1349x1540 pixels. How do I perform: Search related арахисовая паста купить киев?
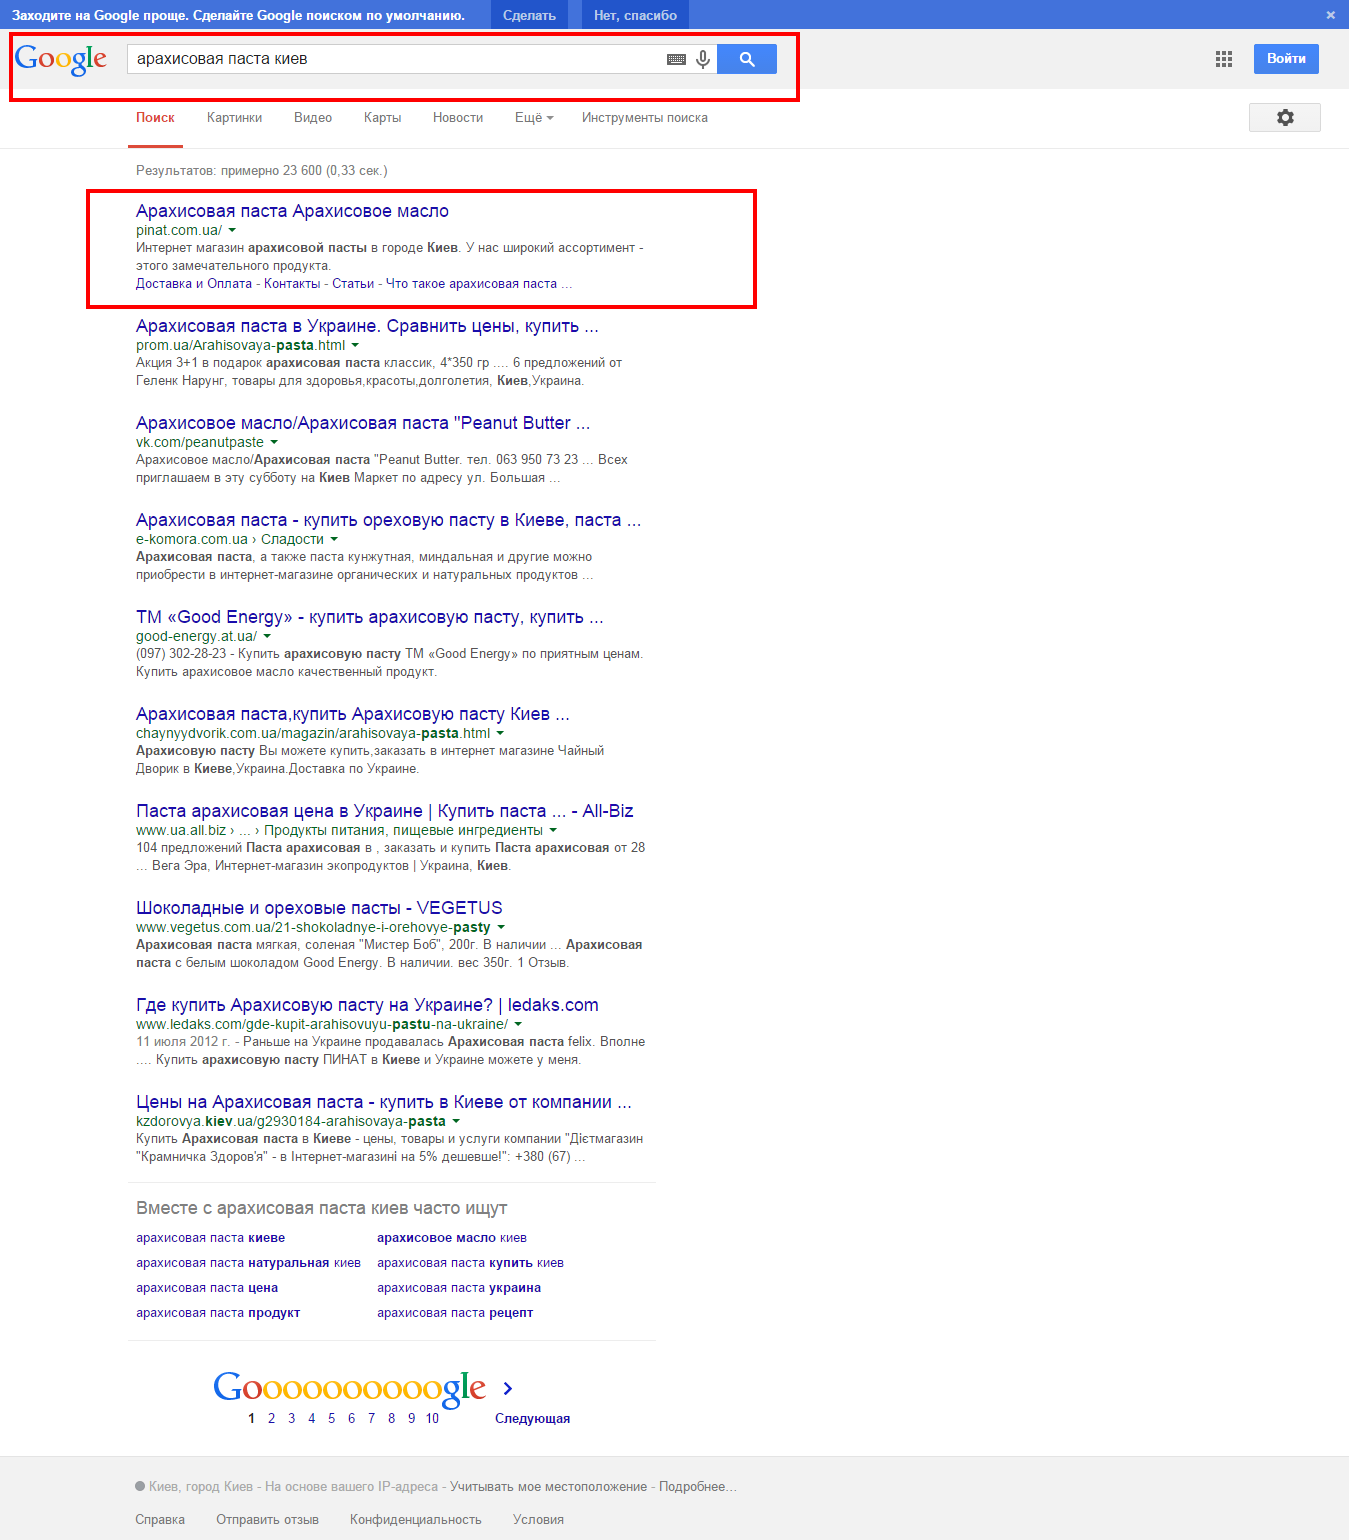point(470,1263)
